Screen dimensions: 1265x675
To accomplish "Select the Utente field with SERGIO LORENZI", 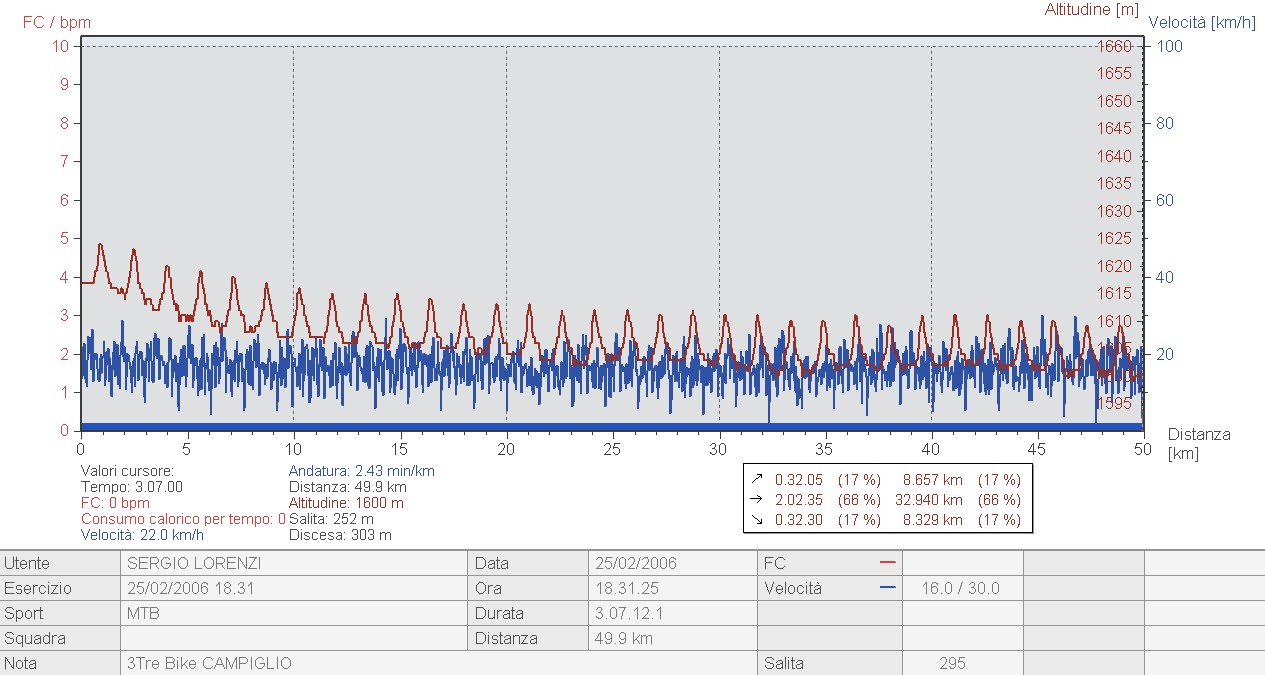I will (295, 563).
